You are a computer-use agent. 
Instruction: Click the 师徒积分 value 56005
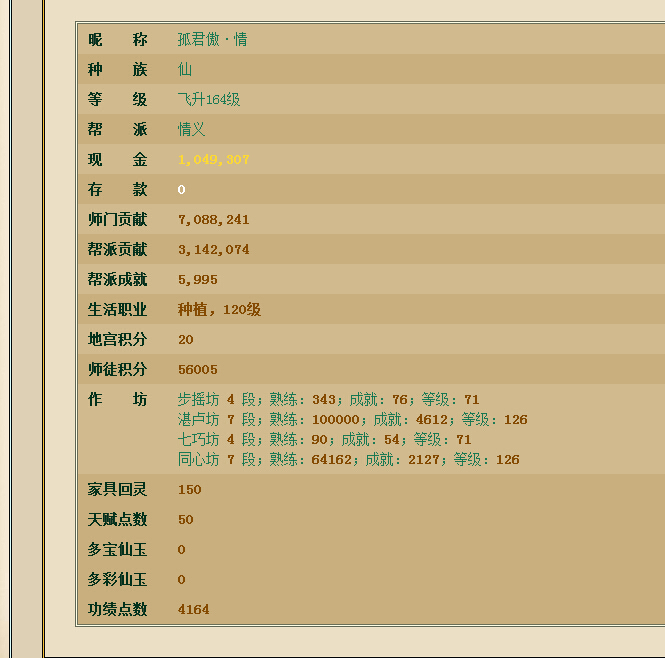[x=198, y=370]
